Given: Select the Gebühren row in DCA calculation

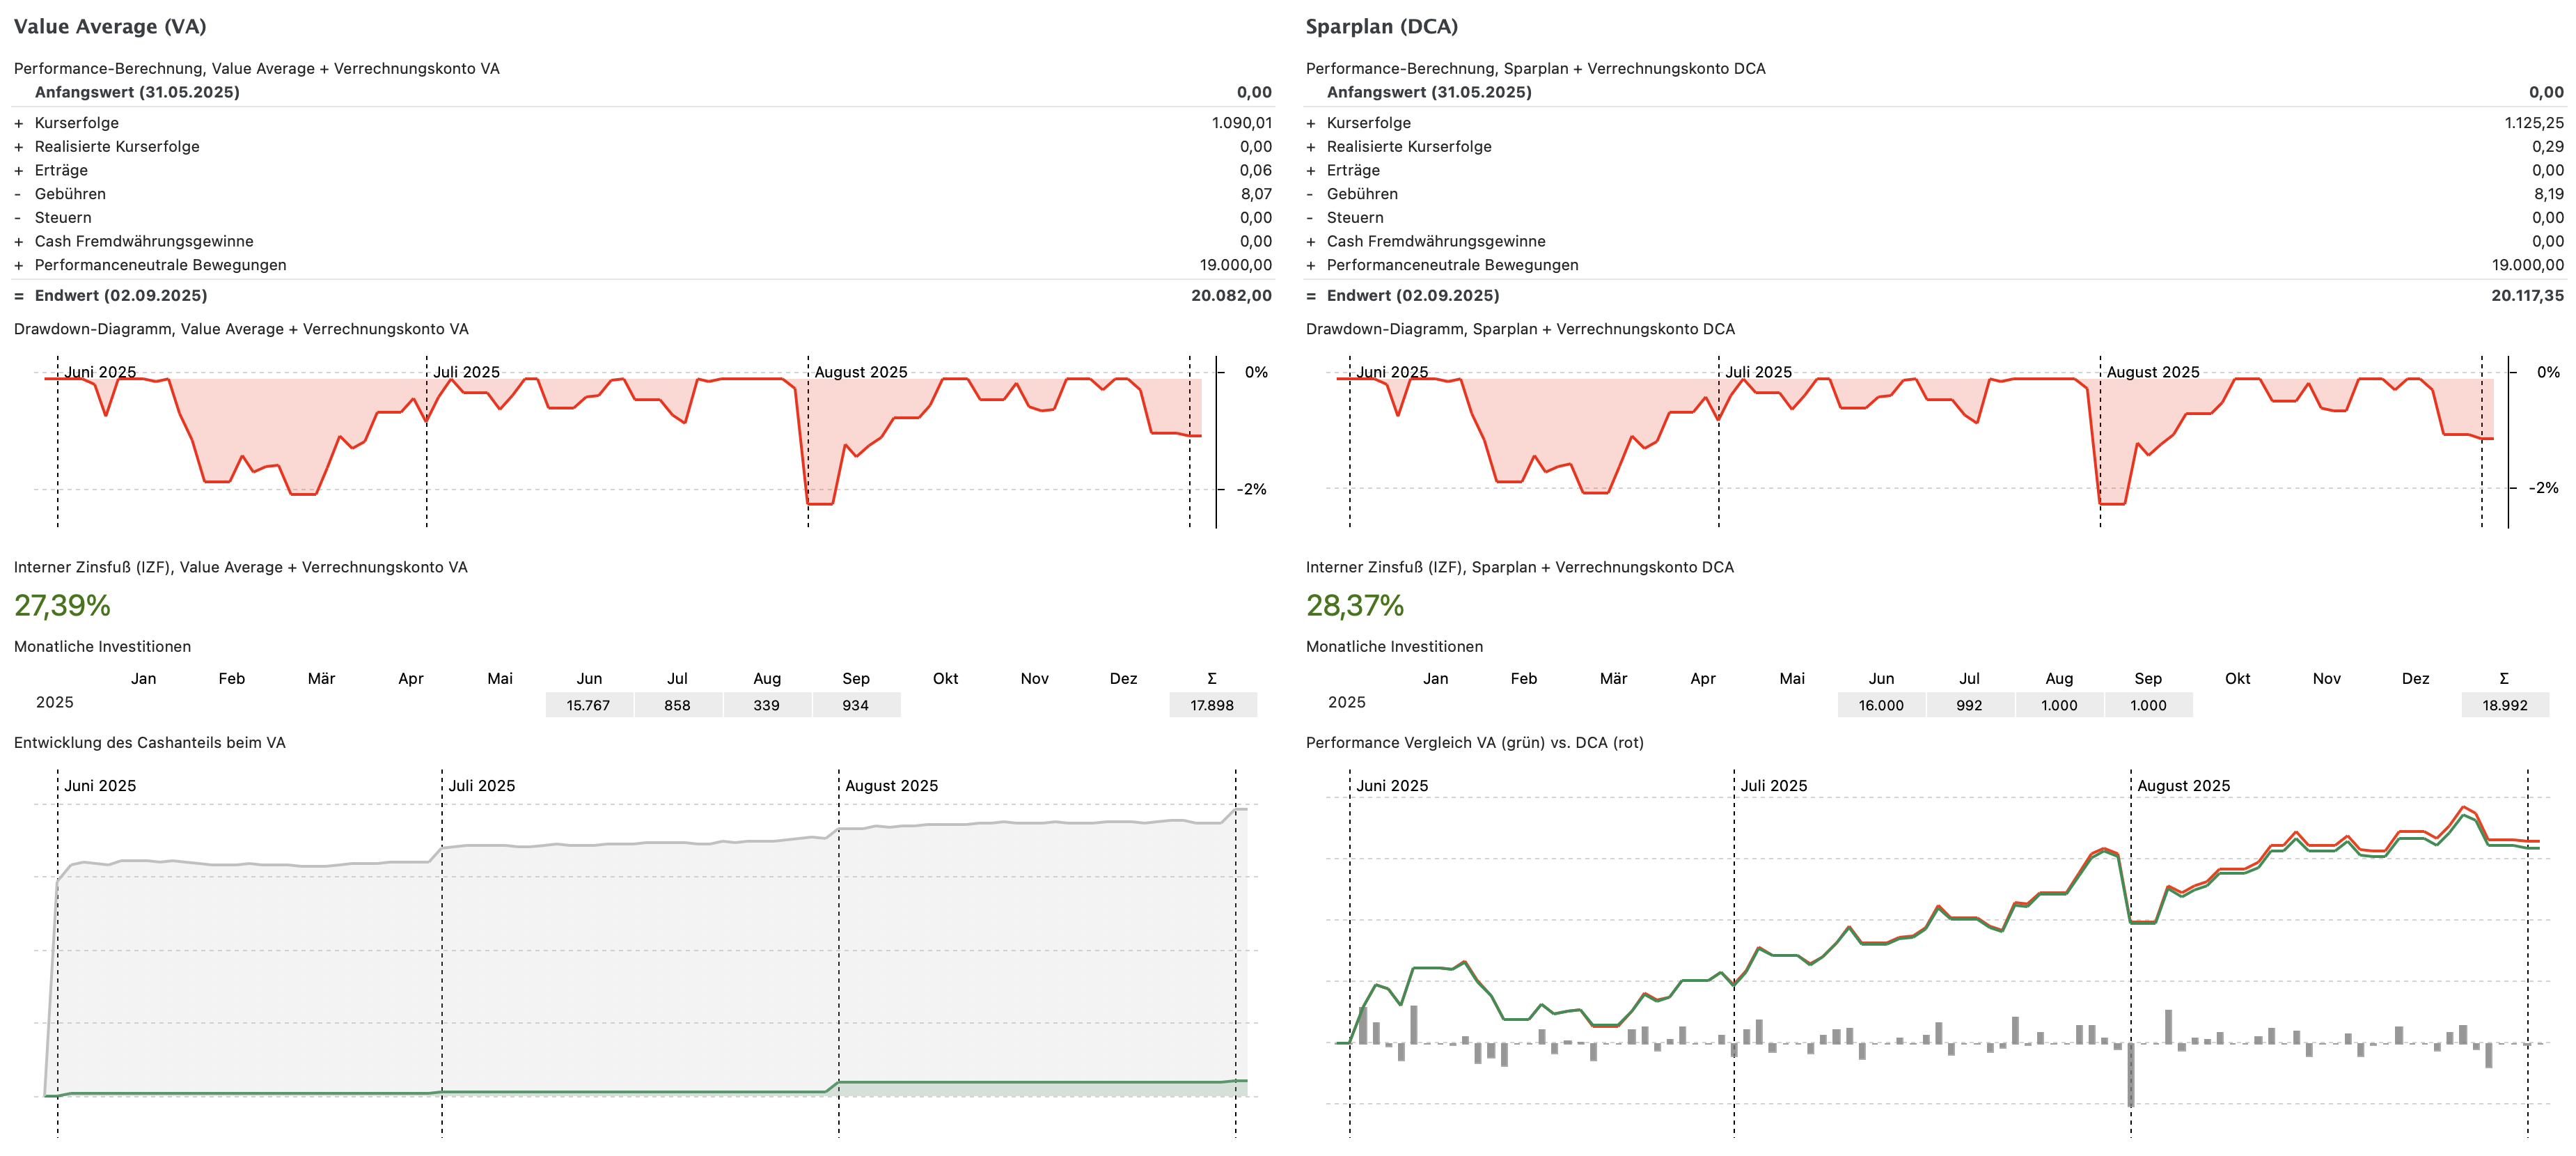Looking at the screenshot, I should click(1362, 194).
